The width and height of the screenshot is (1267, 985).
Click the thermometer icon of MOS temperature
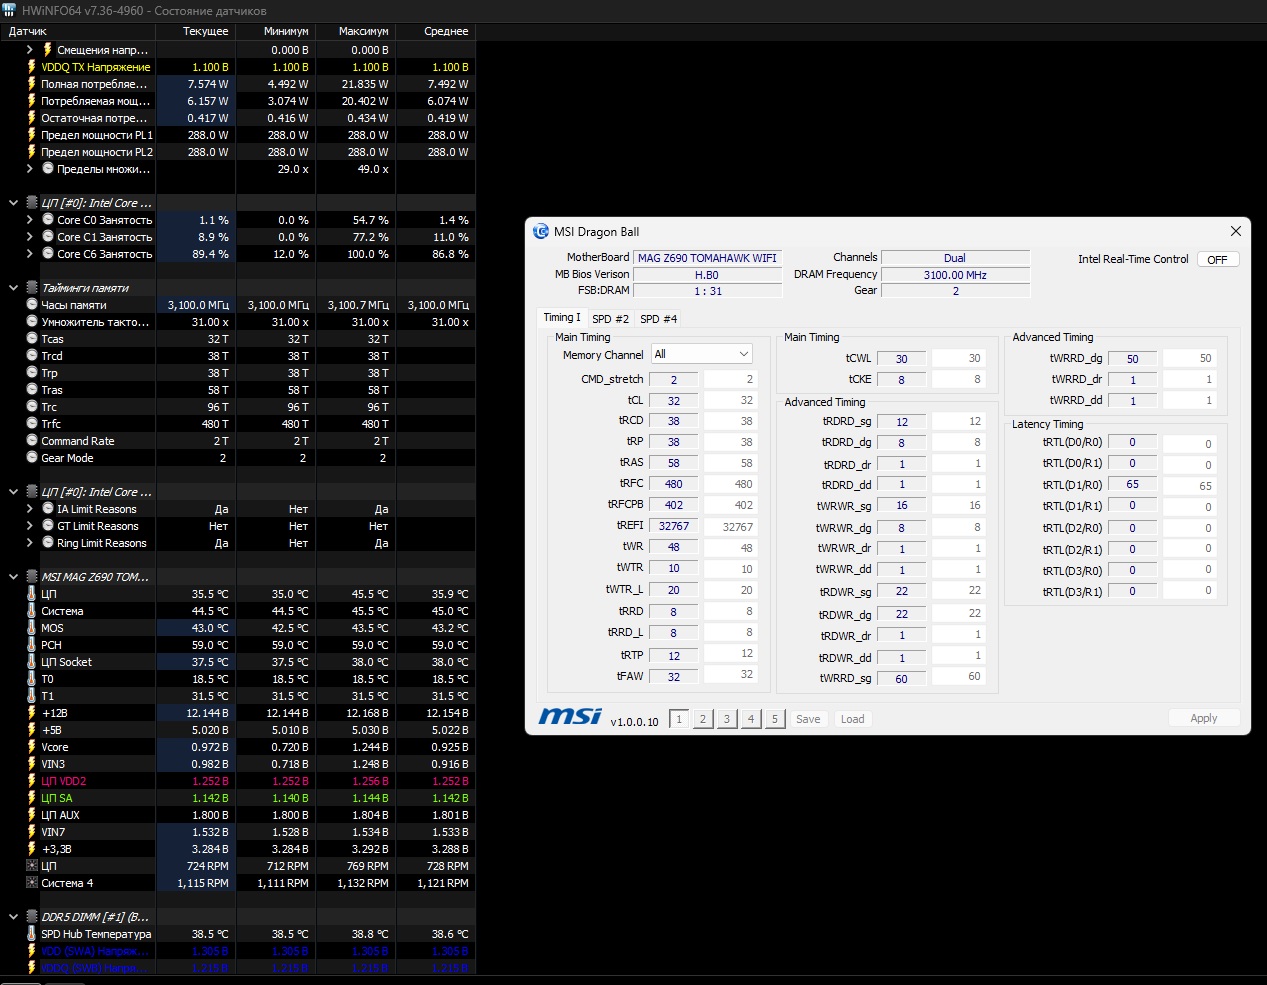[x=32, y=628]
